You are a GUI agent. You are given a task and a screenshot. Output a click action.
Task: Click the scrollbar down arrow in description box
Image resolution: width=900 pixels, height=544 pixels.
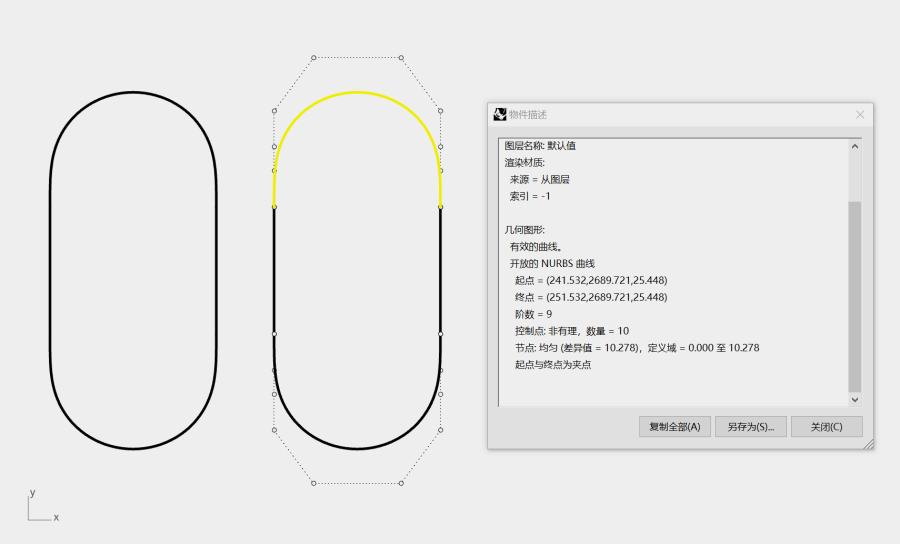854,399
